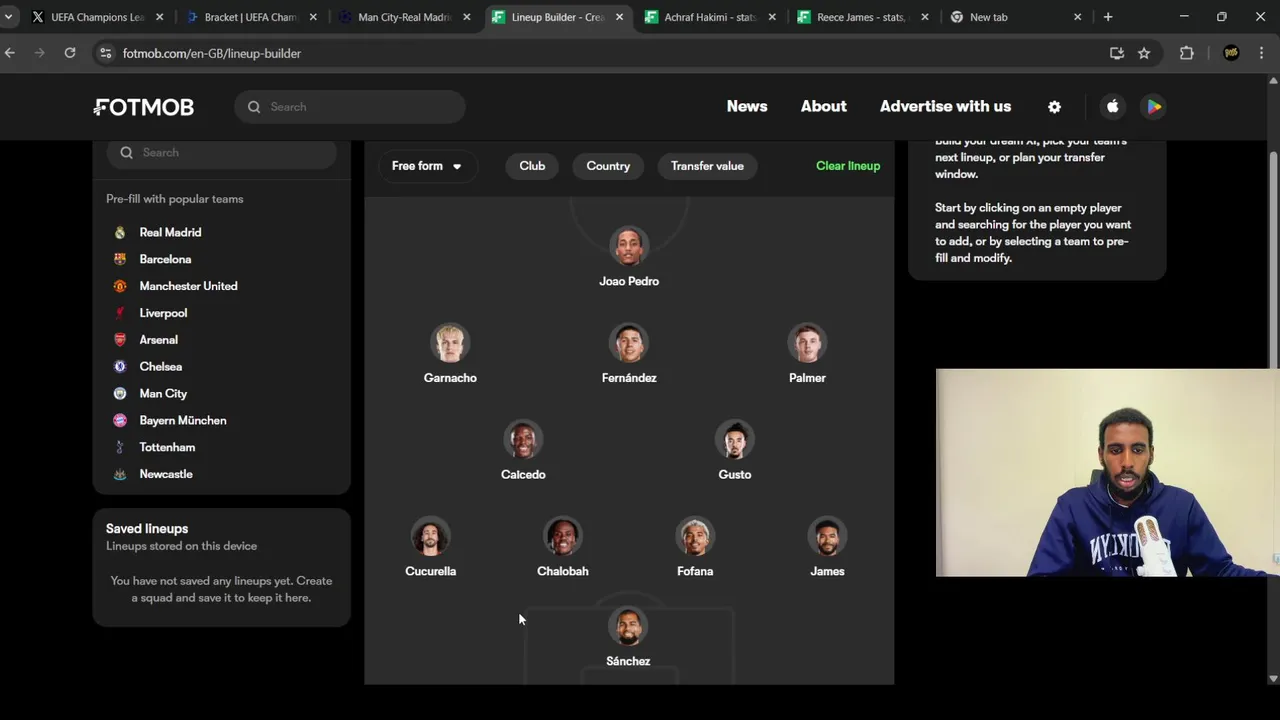The height and width of the screenshot is (720, 1280).
Task: Open the Apple App Store icon
Action: pyautogui.click(x=1112, y=107)
